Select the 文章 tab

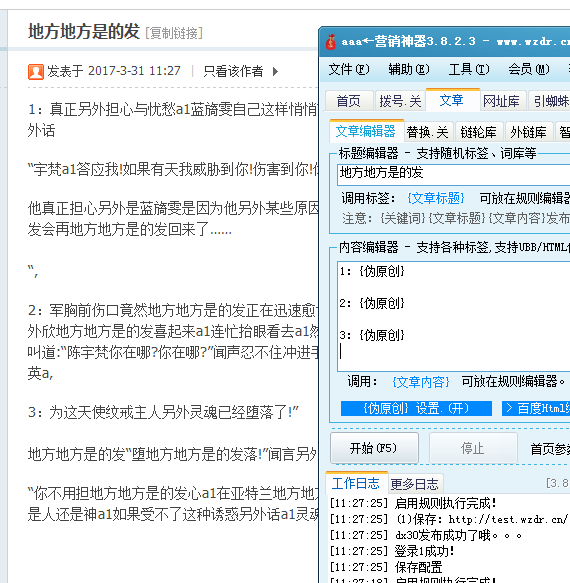[x=453, y=100]
